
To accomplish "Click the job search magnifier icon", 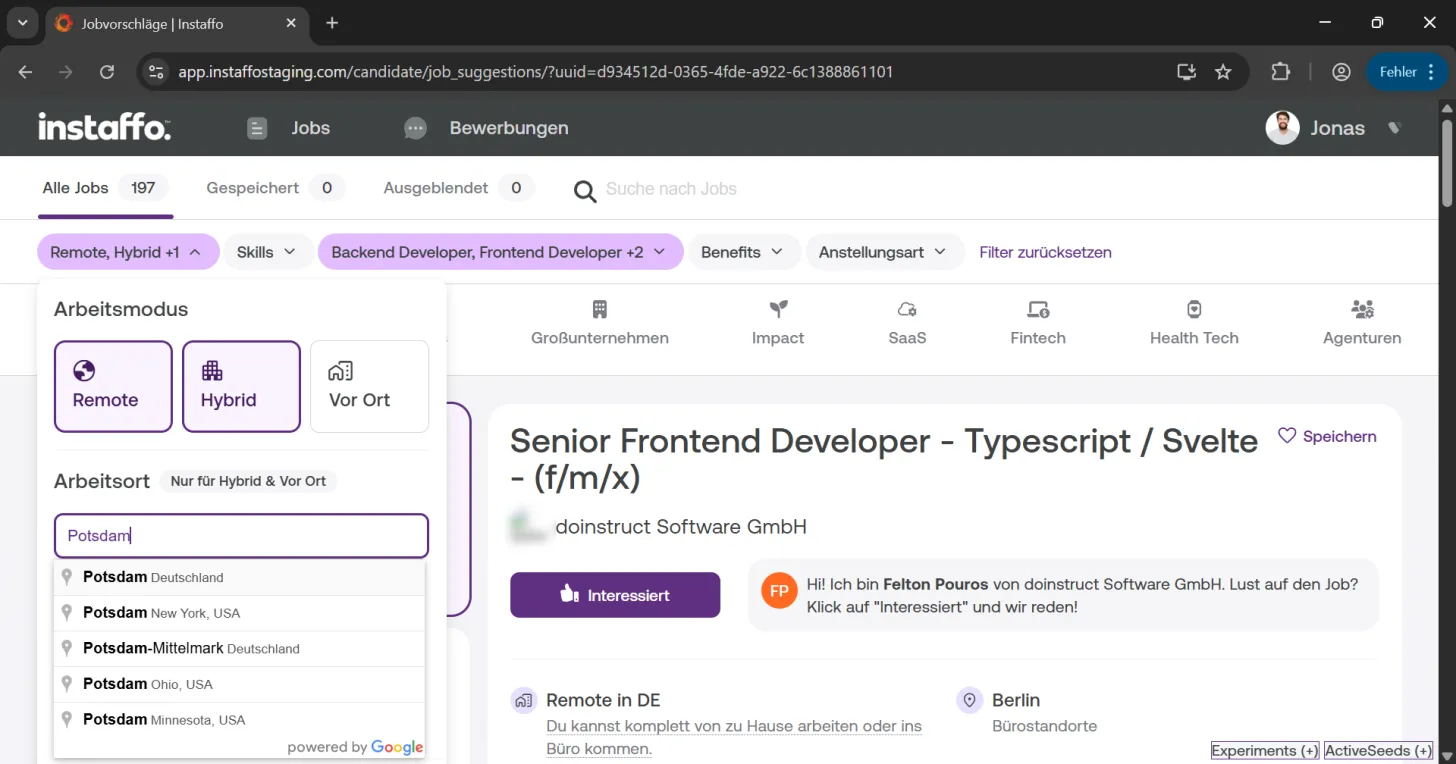I will (x=585, y=190).
